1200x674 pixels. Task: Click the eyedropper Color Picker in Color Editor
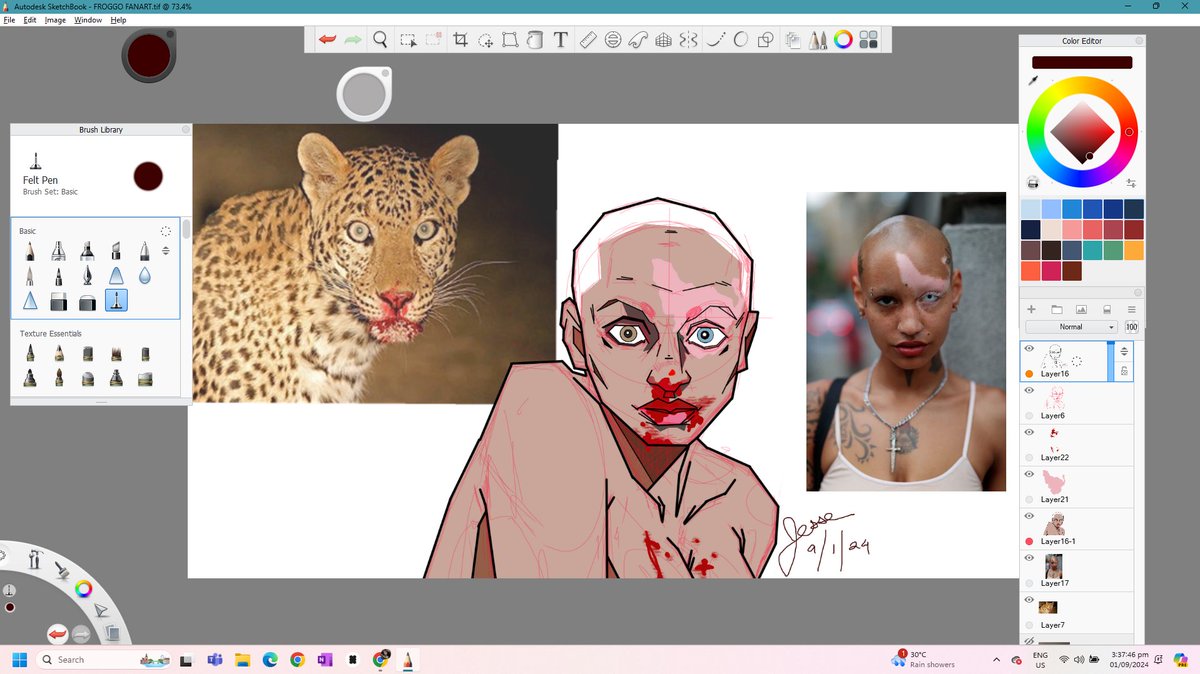pos(1035,80)
